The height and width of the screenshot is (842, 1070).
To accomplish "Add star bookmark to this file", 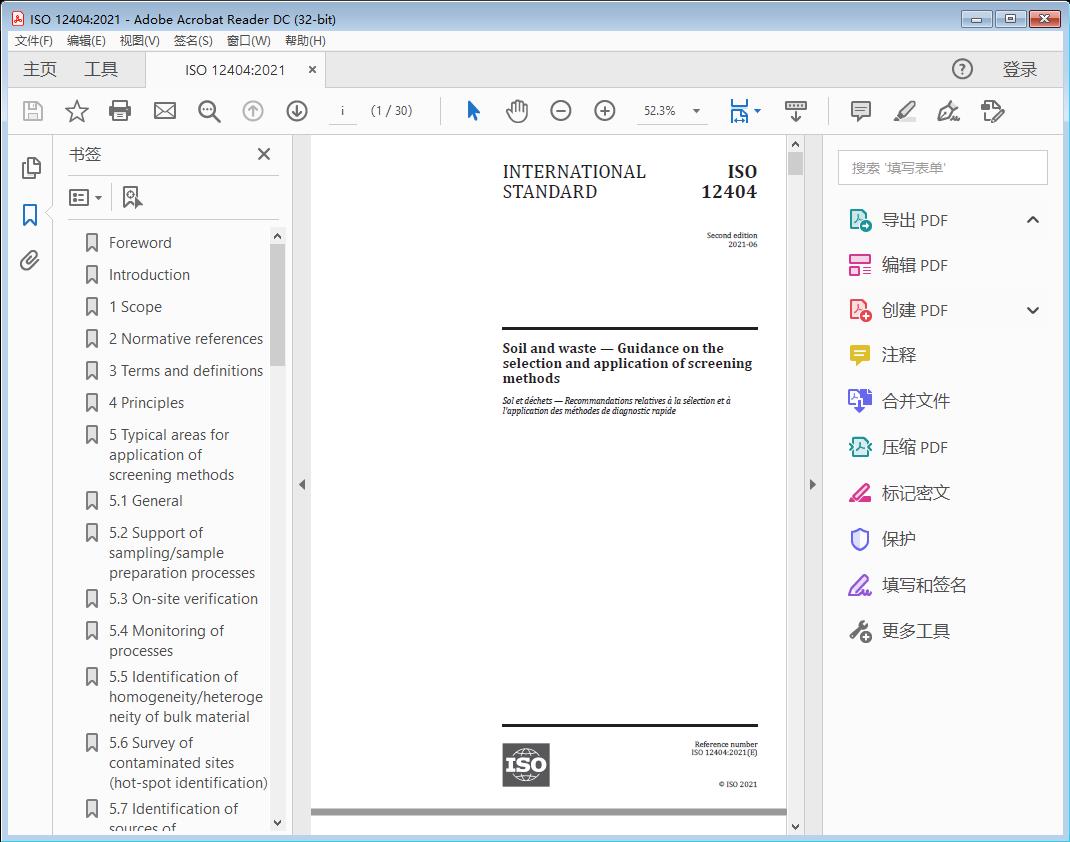I will [x=76, y=111].
